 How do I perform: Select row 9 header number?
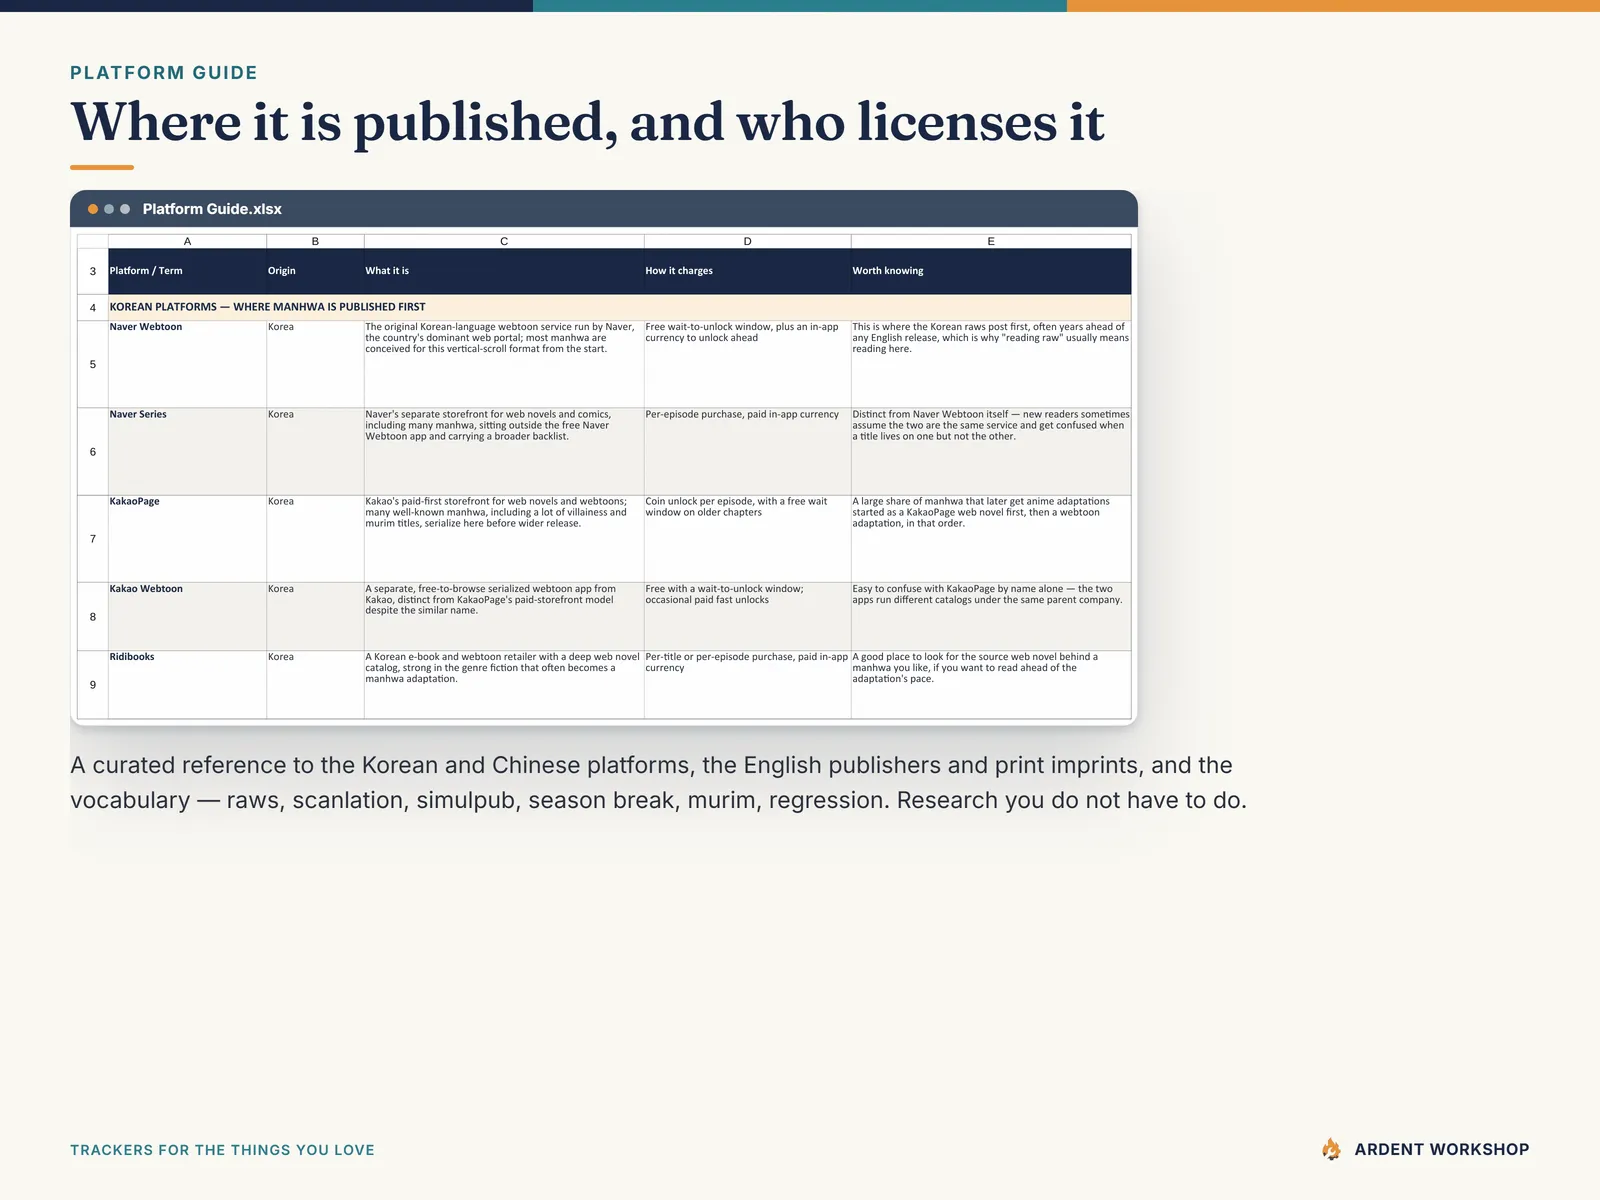coord(93,685)
